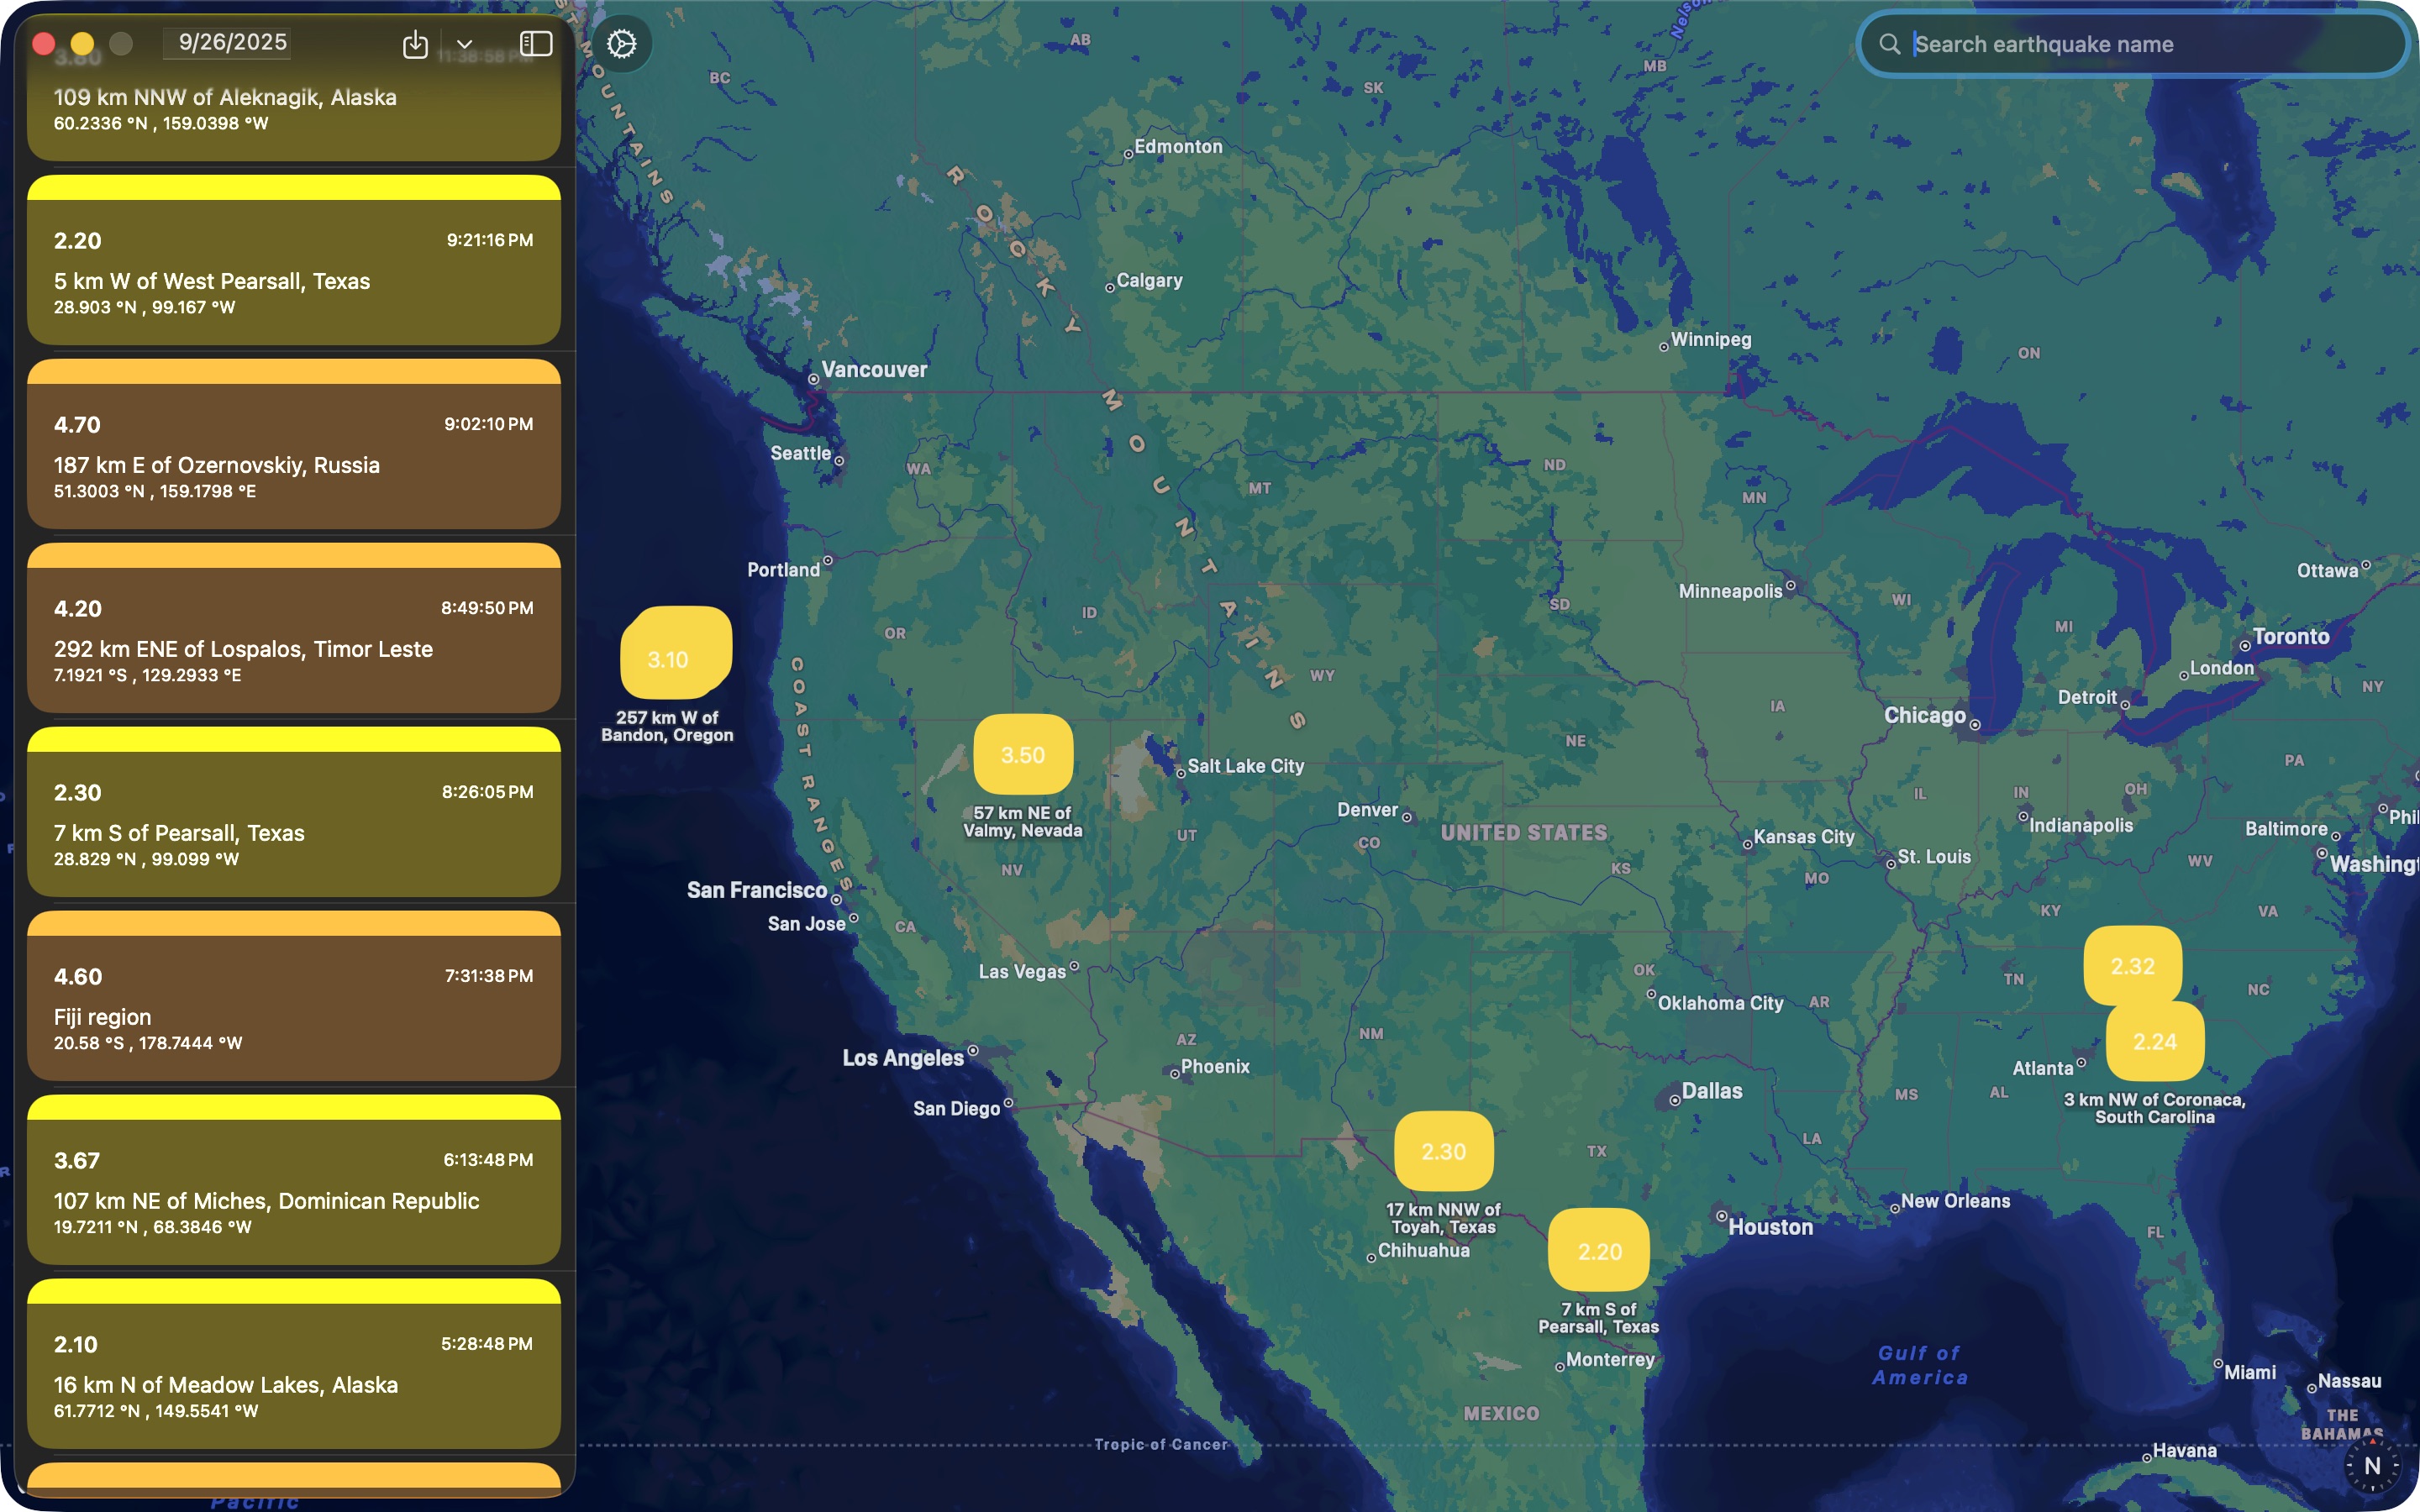Select the 16 km N of Meadow Lakes entry
This screenshot has height=1512, width=2420.
pos(293,1376)
